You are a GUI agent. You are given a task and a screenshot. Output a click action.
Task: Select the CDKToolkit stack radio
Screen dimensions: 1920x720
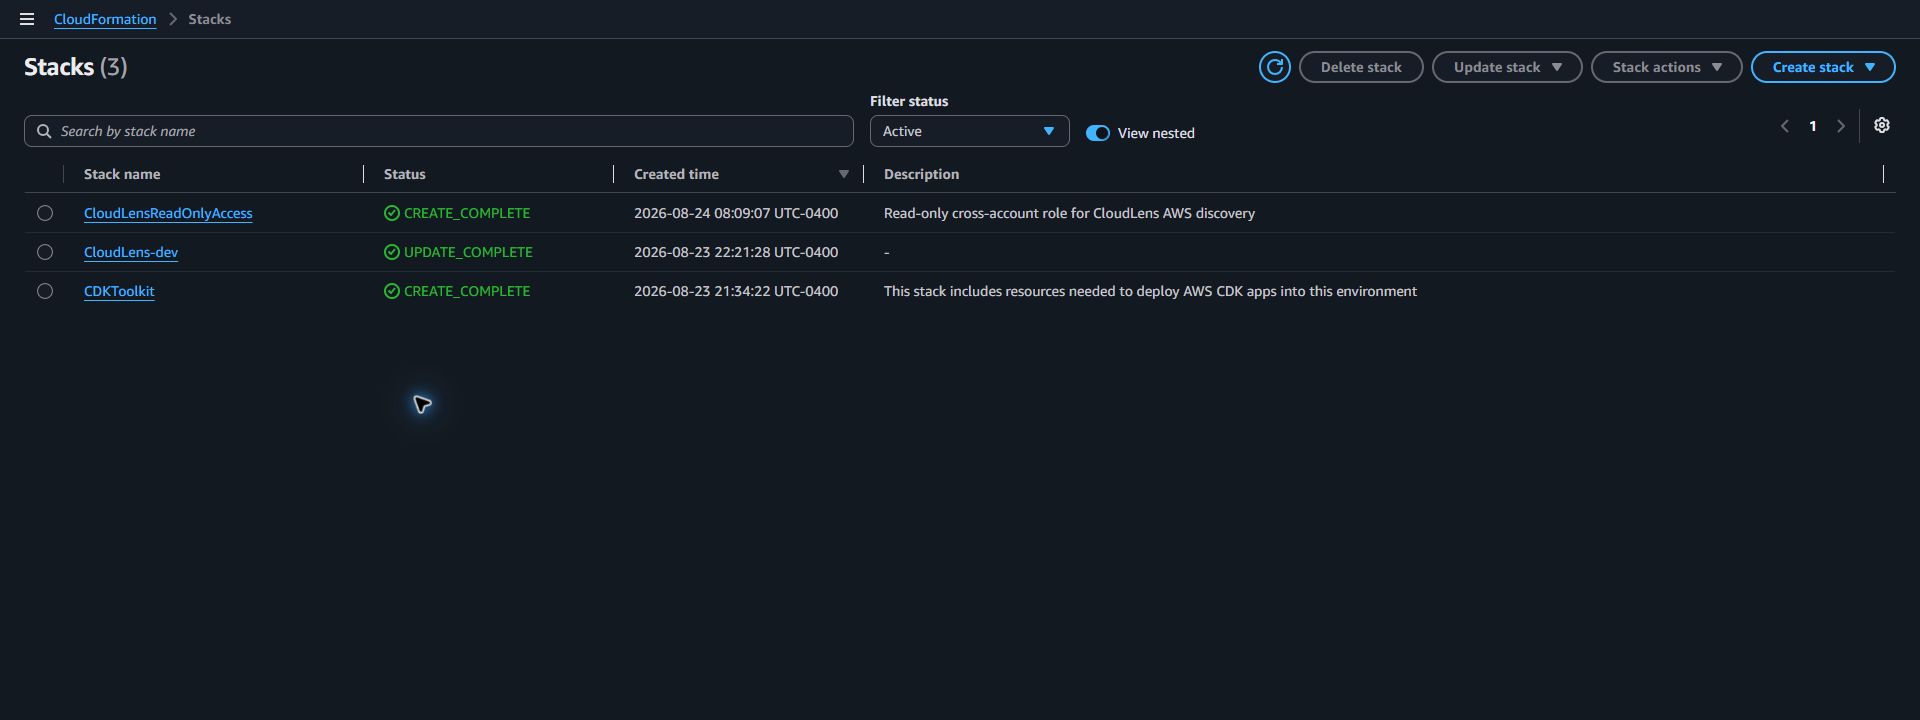(45, 291)
